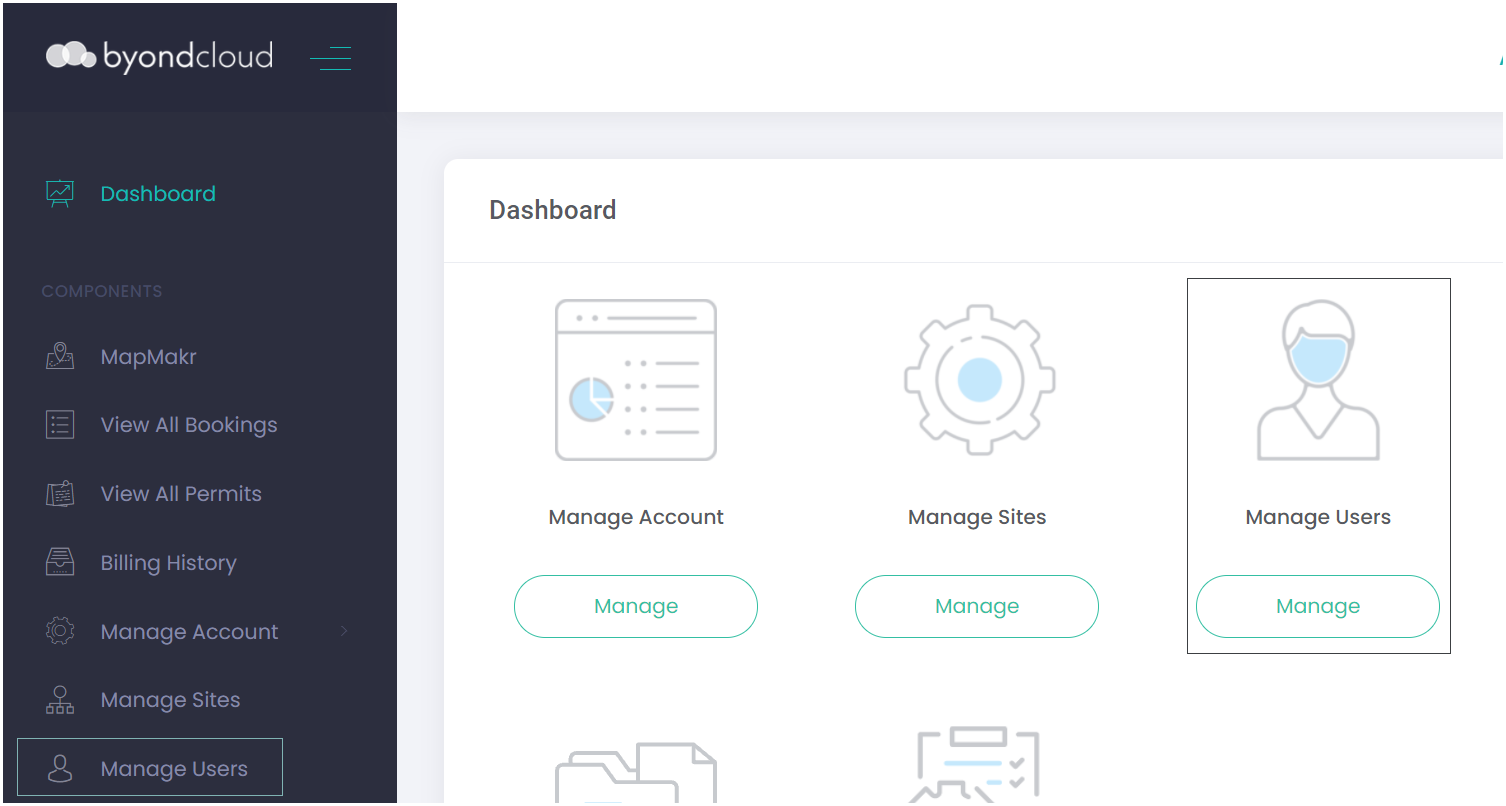Open Manage Sites in the sidebar
The image size is (1506, 806).
pos(171,700)
